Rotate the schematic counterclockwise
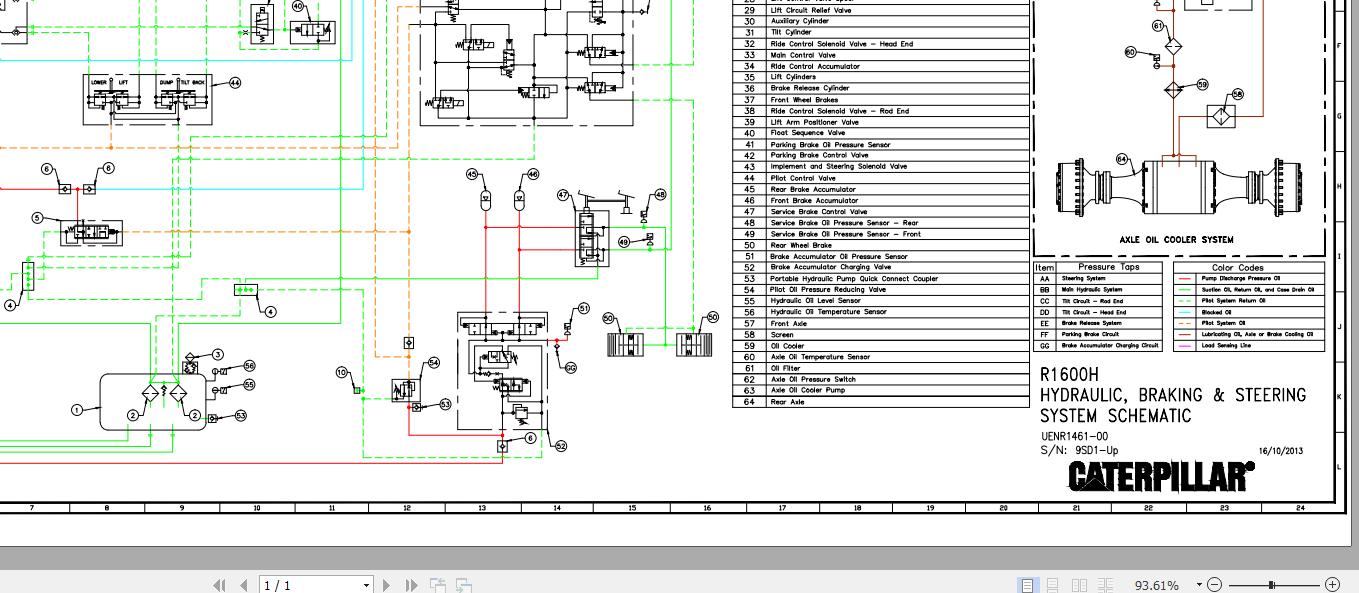The width and height of the screenshot is (1359, 593). pos(439,585)
